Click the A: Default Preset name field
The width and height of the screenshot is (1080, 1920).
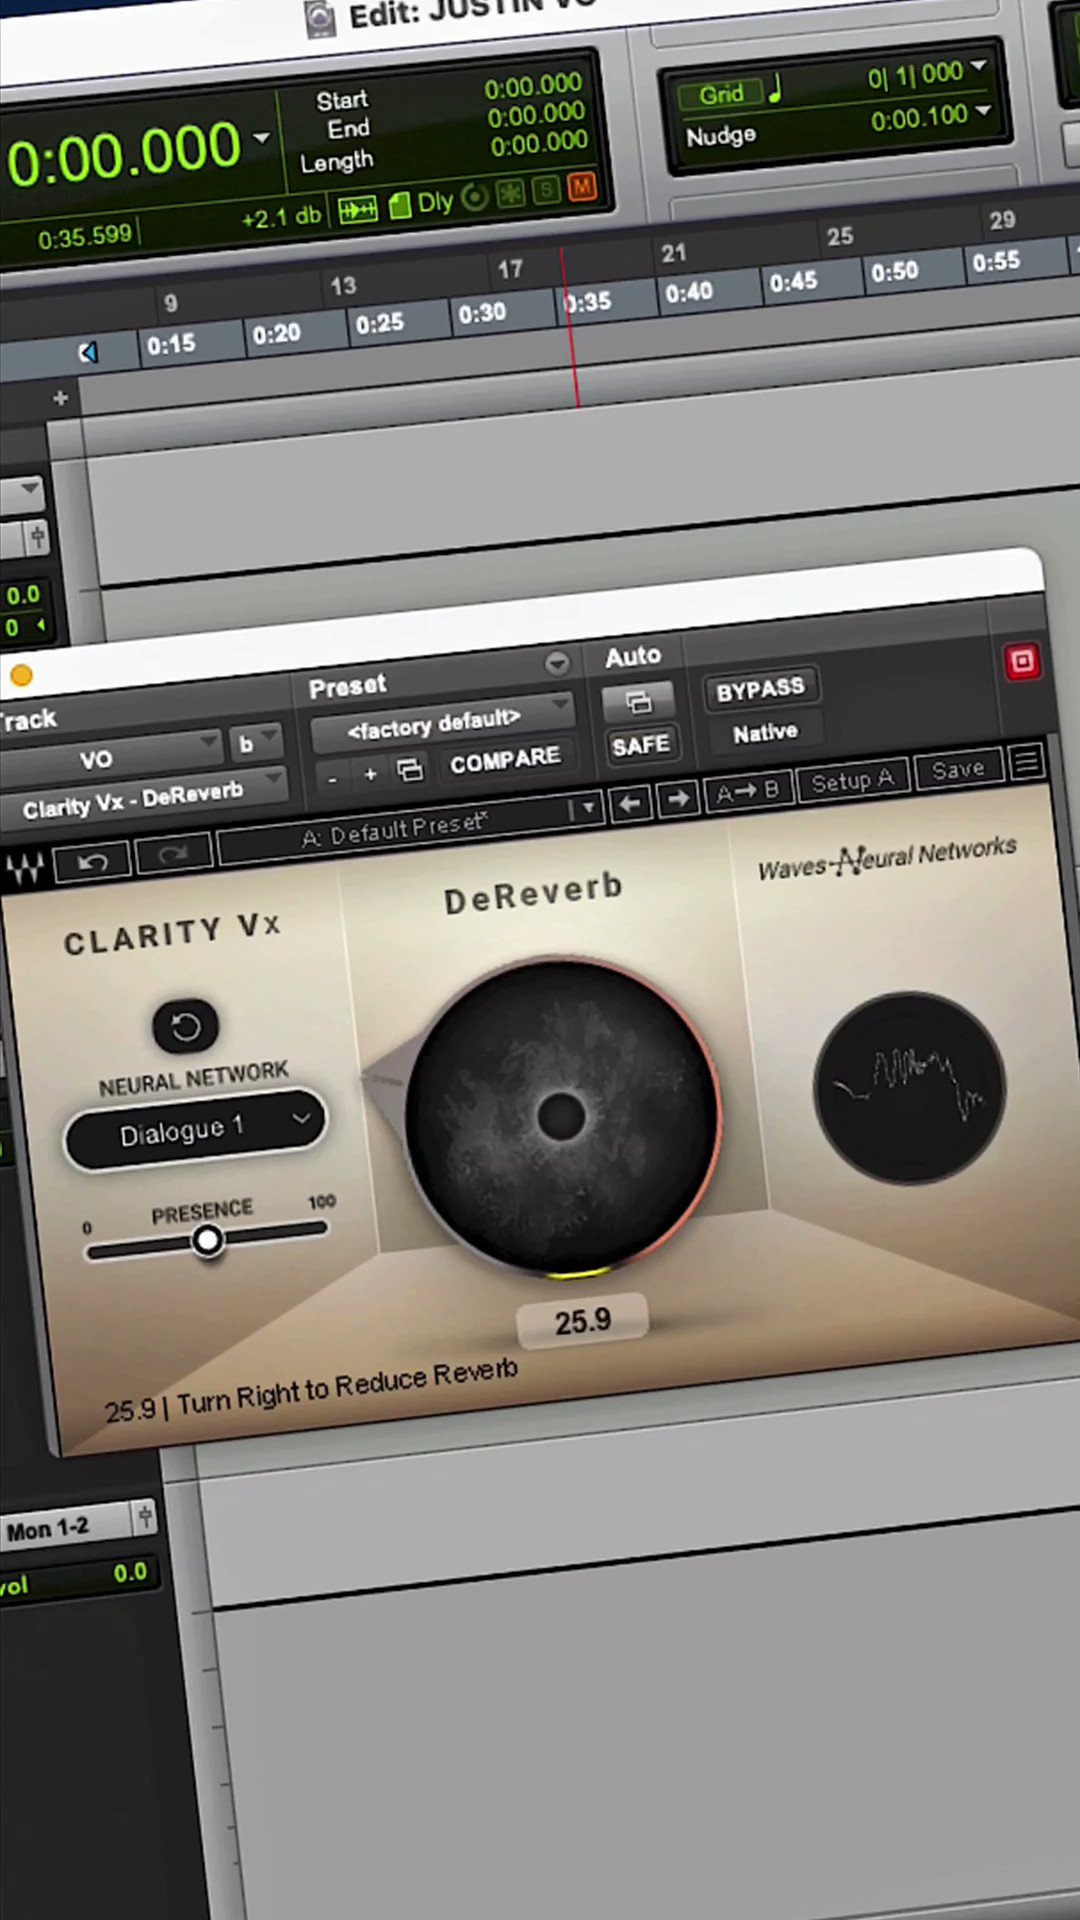pyautogui.click(x=393, y=830)
